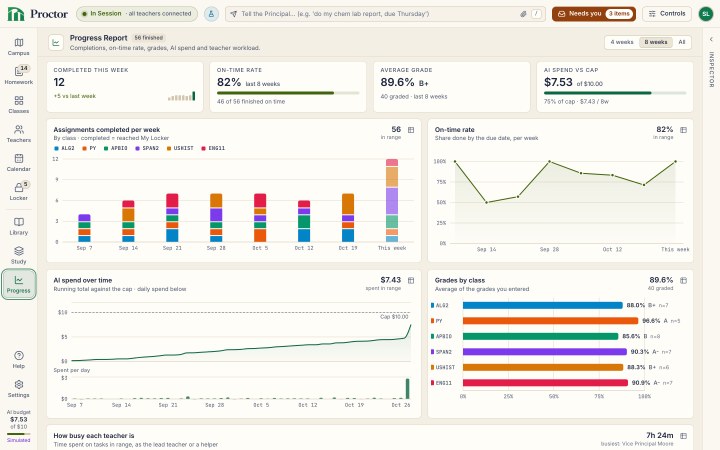Viewport: 720px width, 450px height.
Task: Open Settings in the sidebar
Action: point(18,388)
